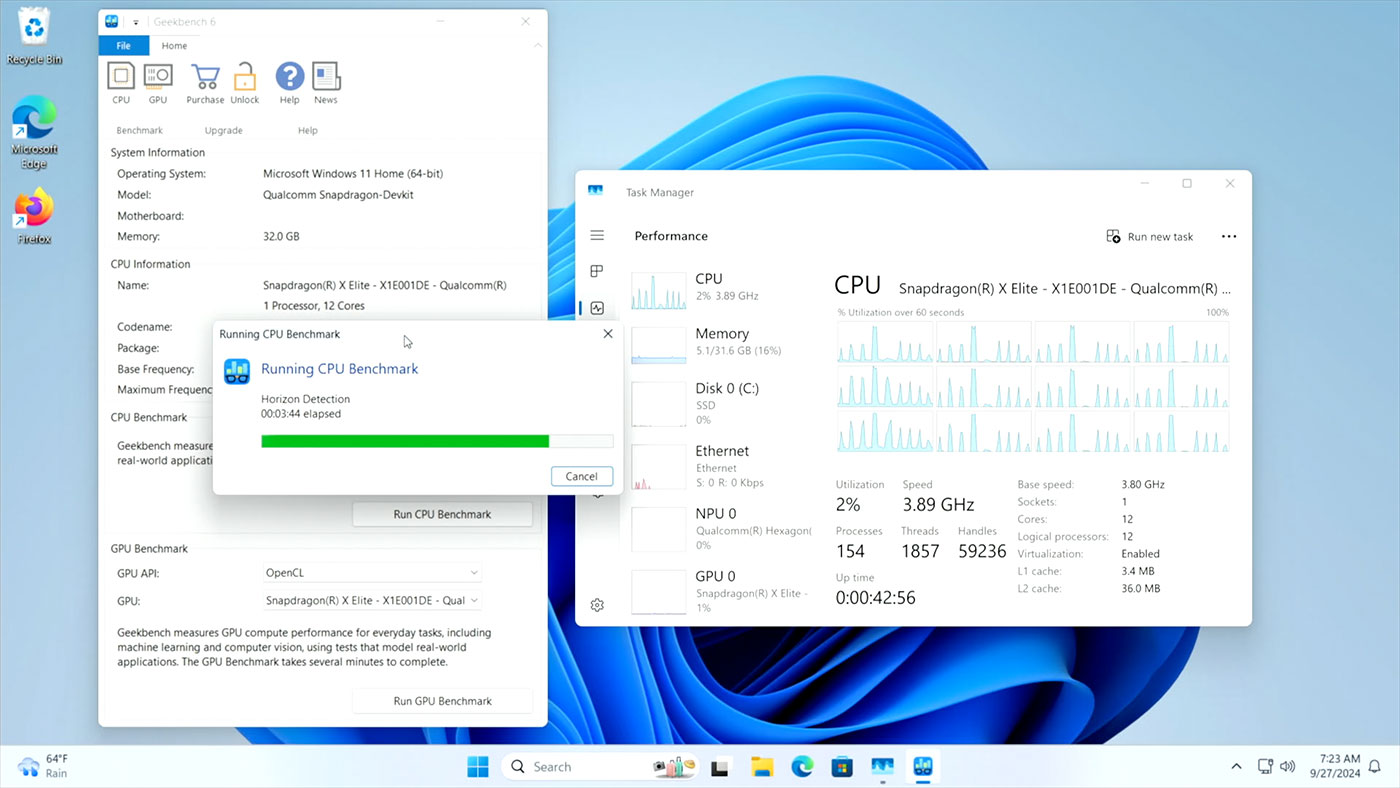Open the News icon in Geekbench

(x=326, y=82)
